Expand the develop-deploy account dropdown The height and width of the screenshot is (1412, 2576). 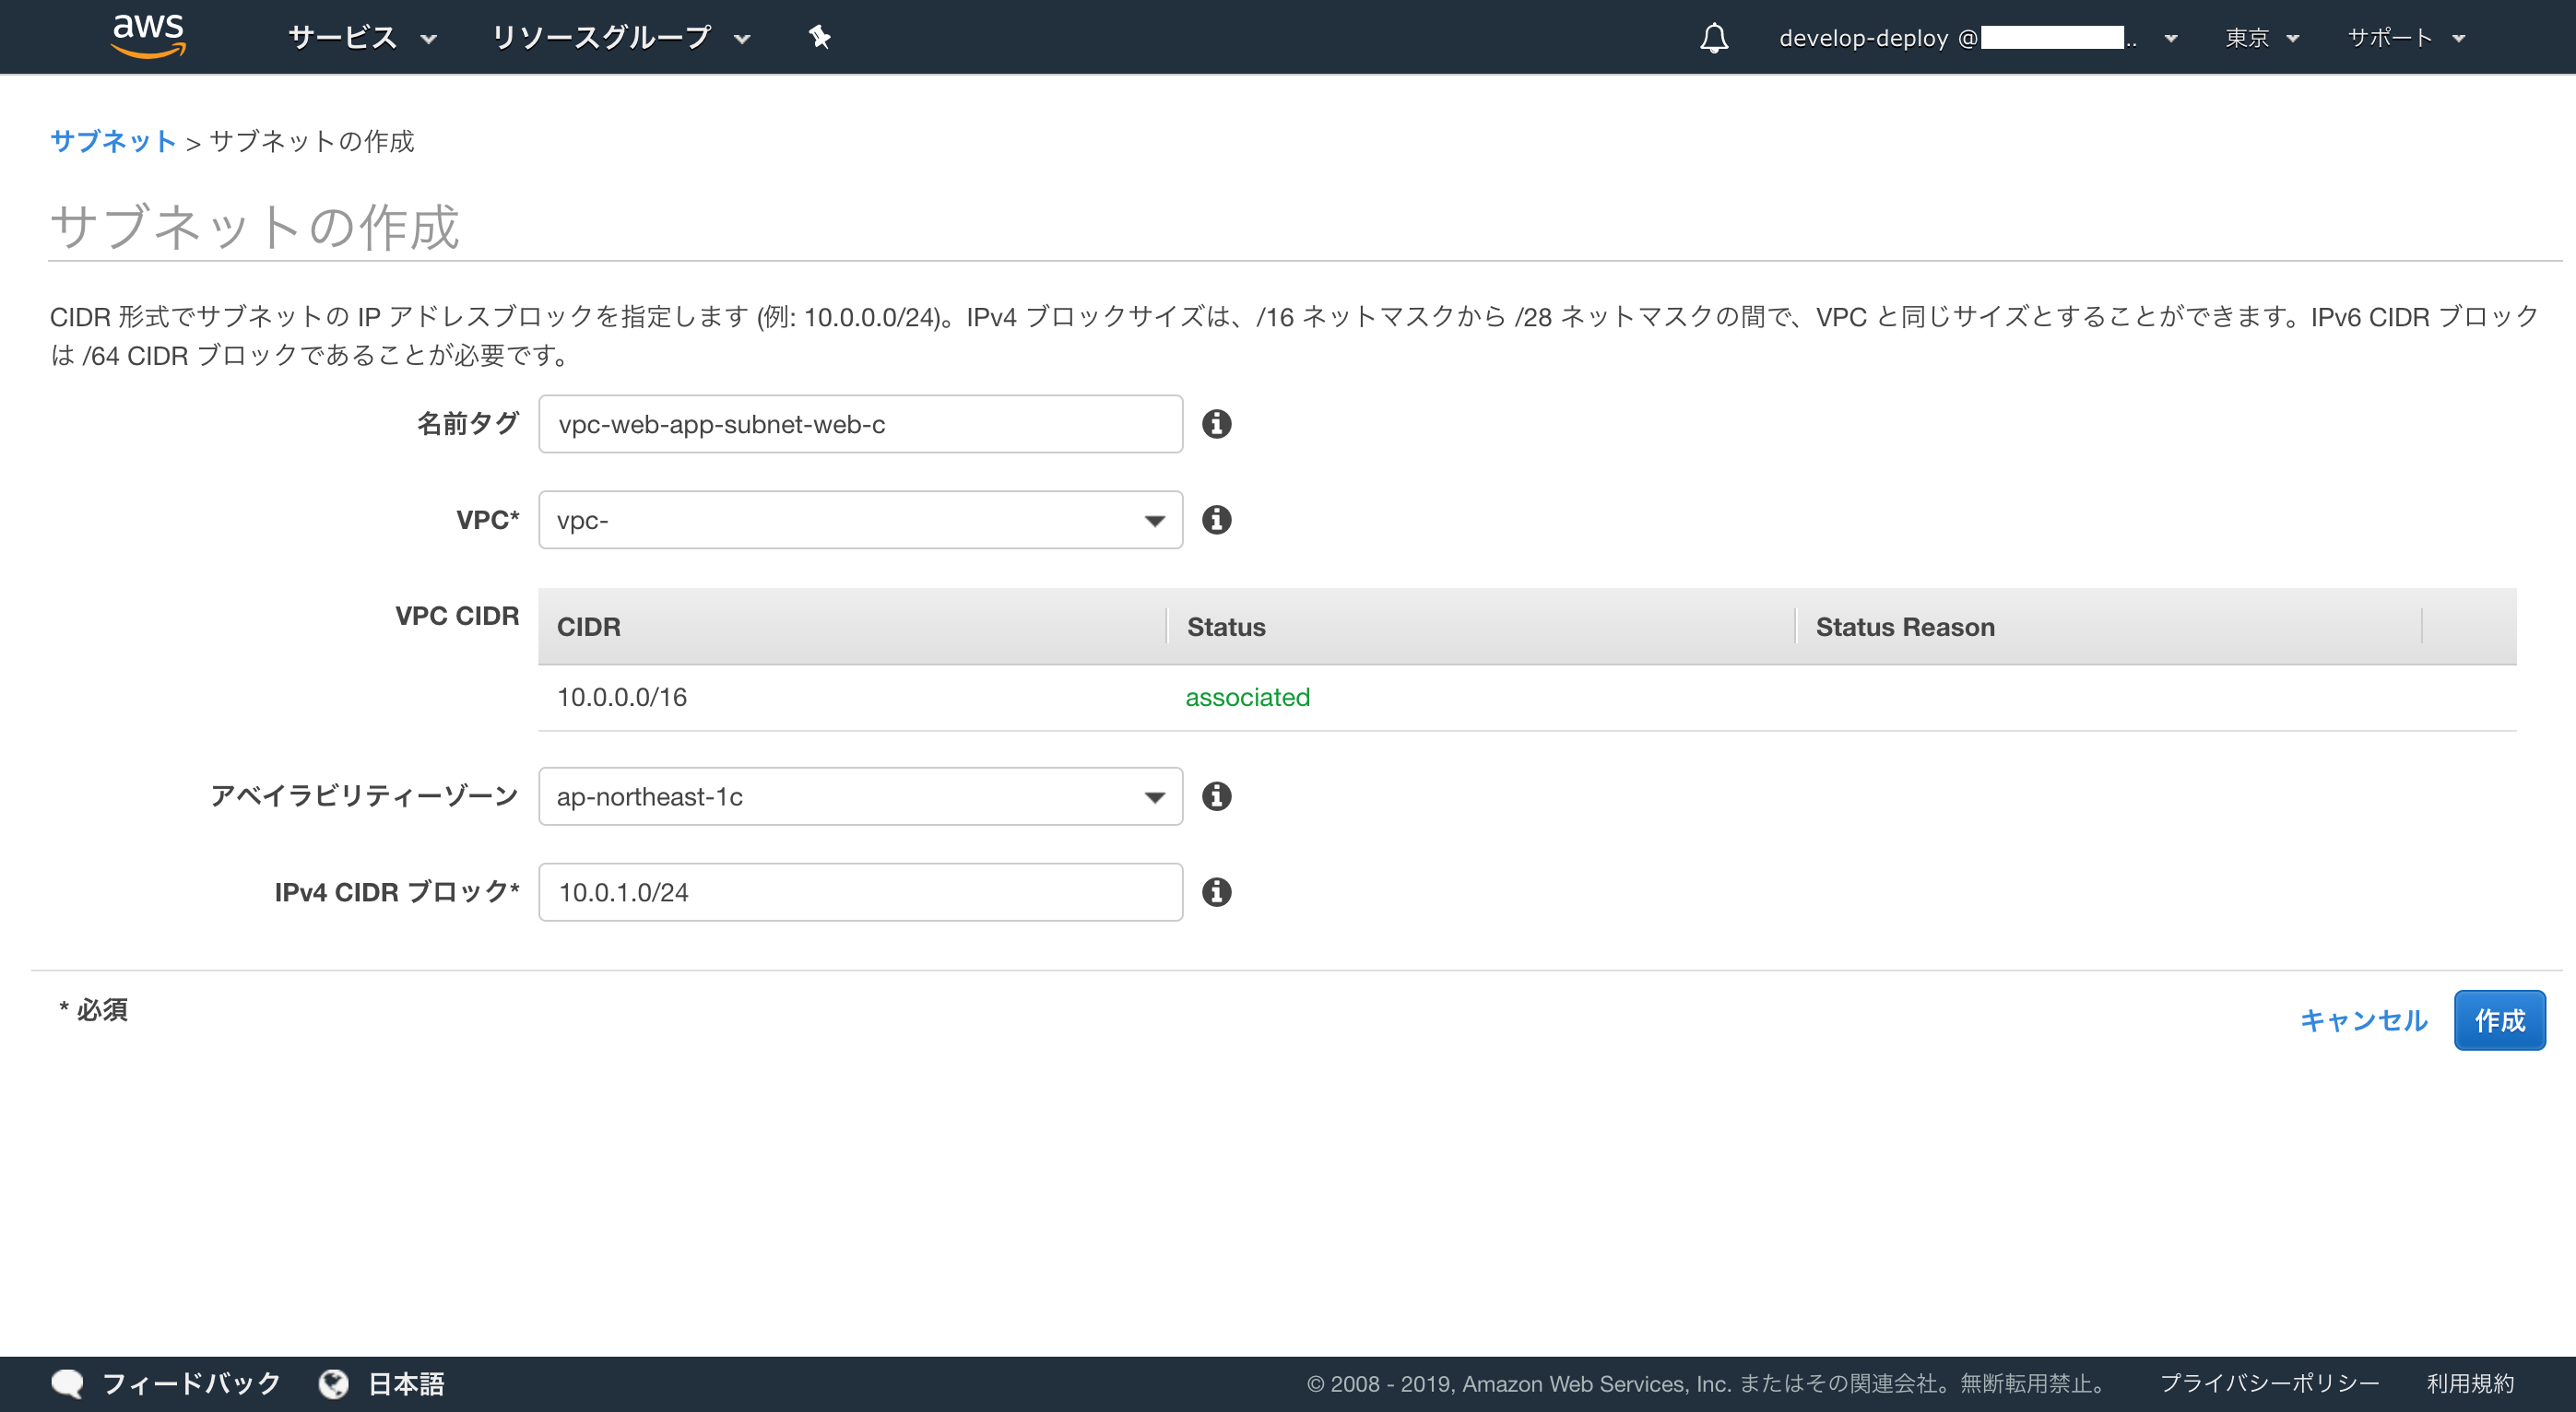[x=1977, y=38]
